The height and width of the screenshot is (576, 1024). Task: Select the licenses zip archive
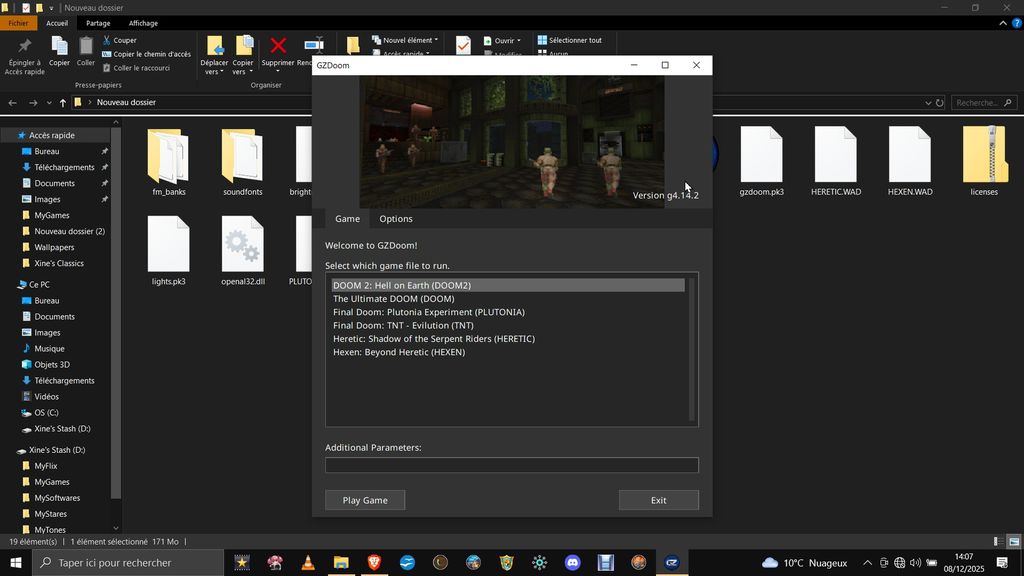[984, 162]
